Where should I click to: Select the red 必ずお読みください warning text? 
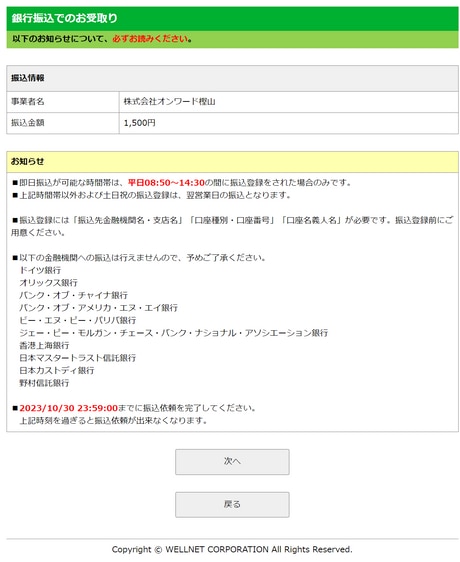(x=150, y=39)
